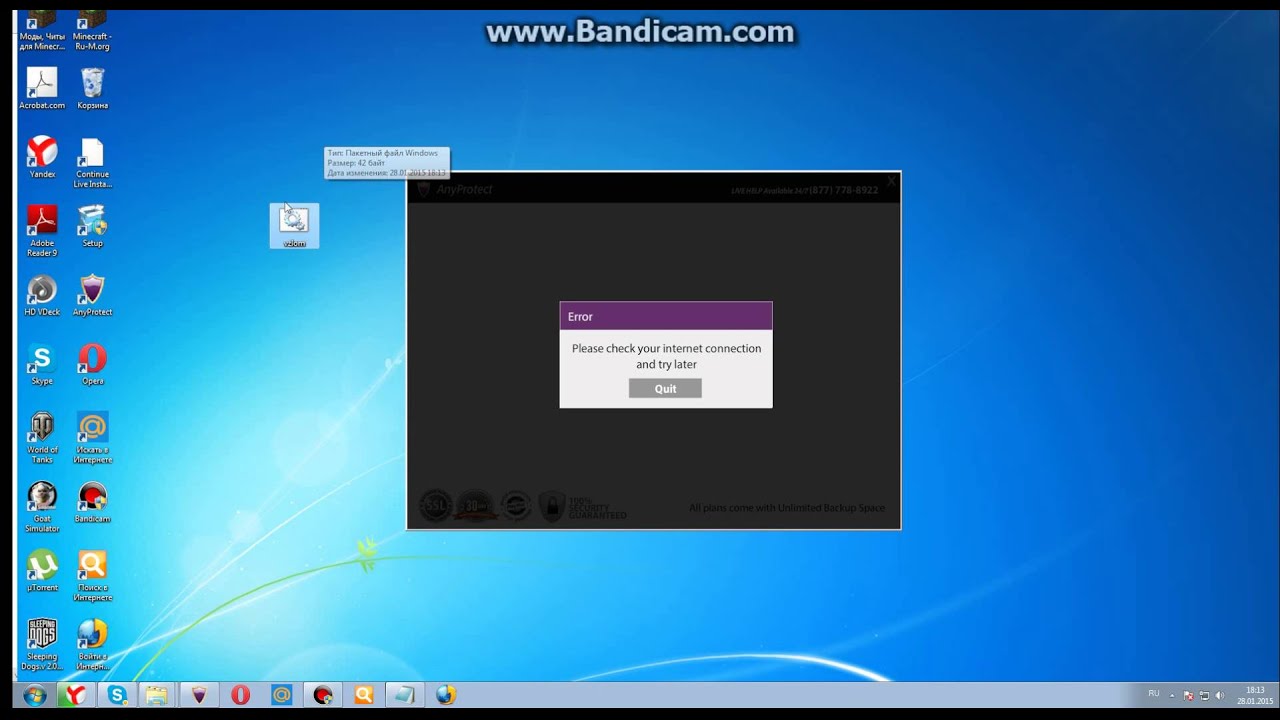The height and width of the screenshot is (720, 1280).
Task: Switch to Bandicam recorder in the taskbar
Action: tap(322, 695)
